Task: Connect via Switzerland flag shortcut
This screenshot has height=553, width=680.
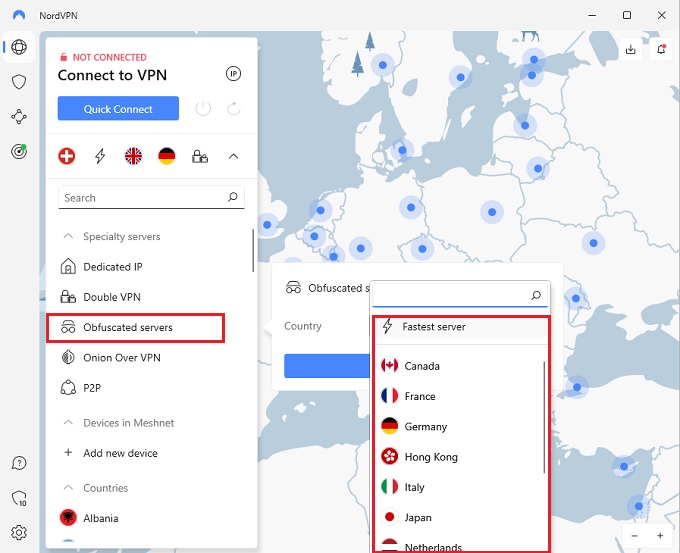Action: pyautogui.click(x=66, y=156)
